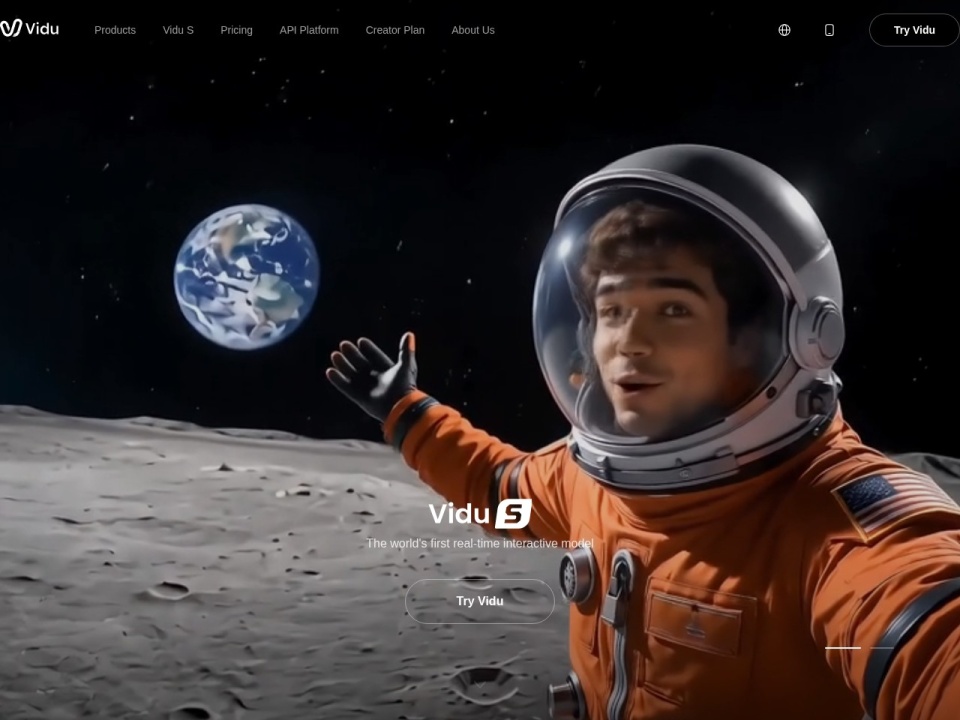The width and height of the screenshot is (960, 720).
Task: Open the Pricing page
Action: (236, 30)
